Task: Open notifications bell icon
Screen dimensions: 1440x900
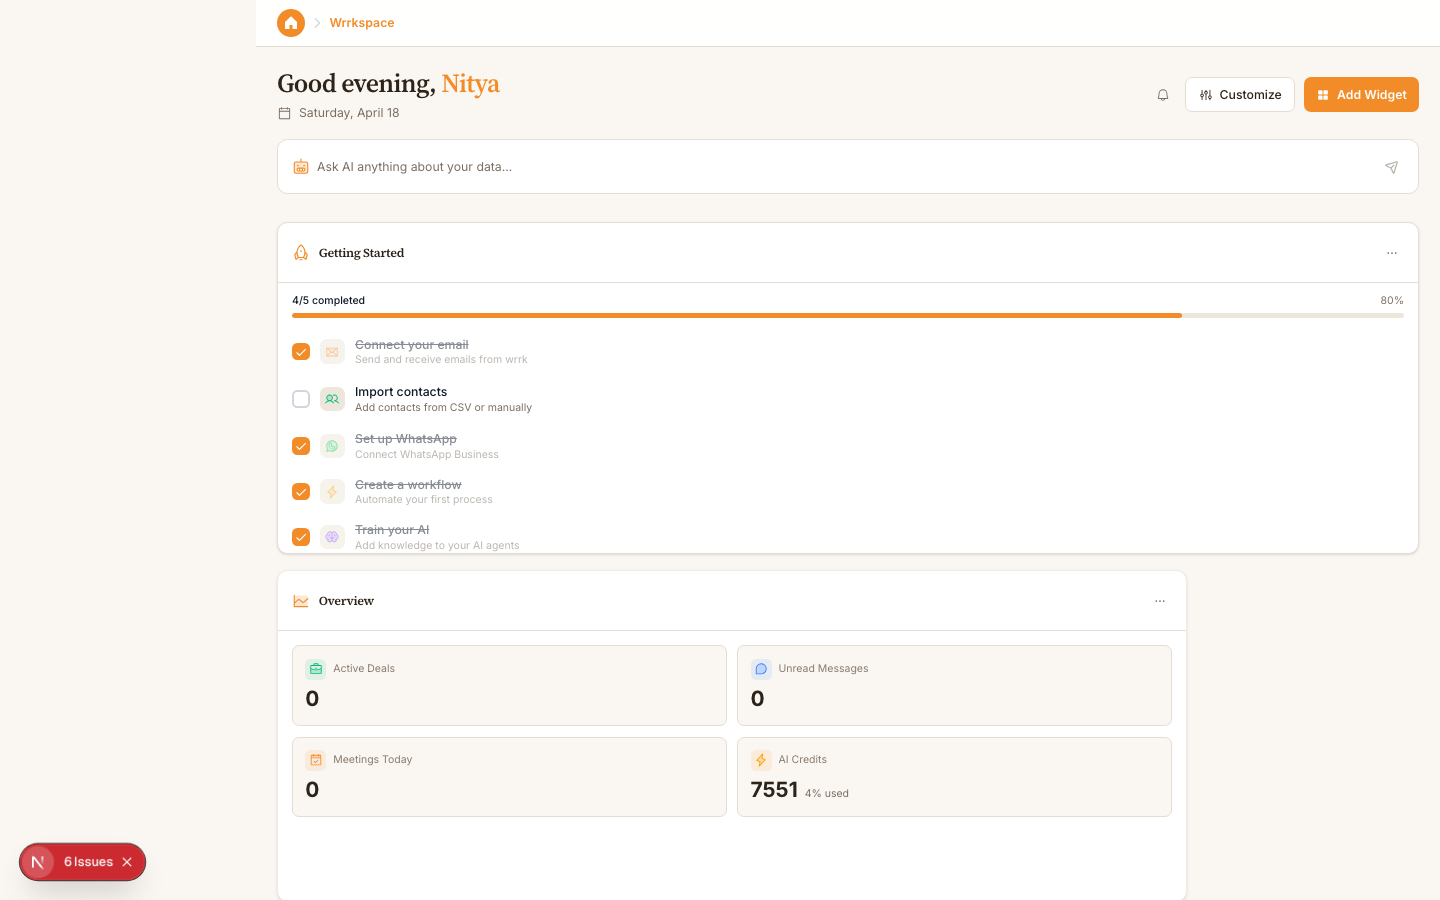Action: click(1163, 95)
